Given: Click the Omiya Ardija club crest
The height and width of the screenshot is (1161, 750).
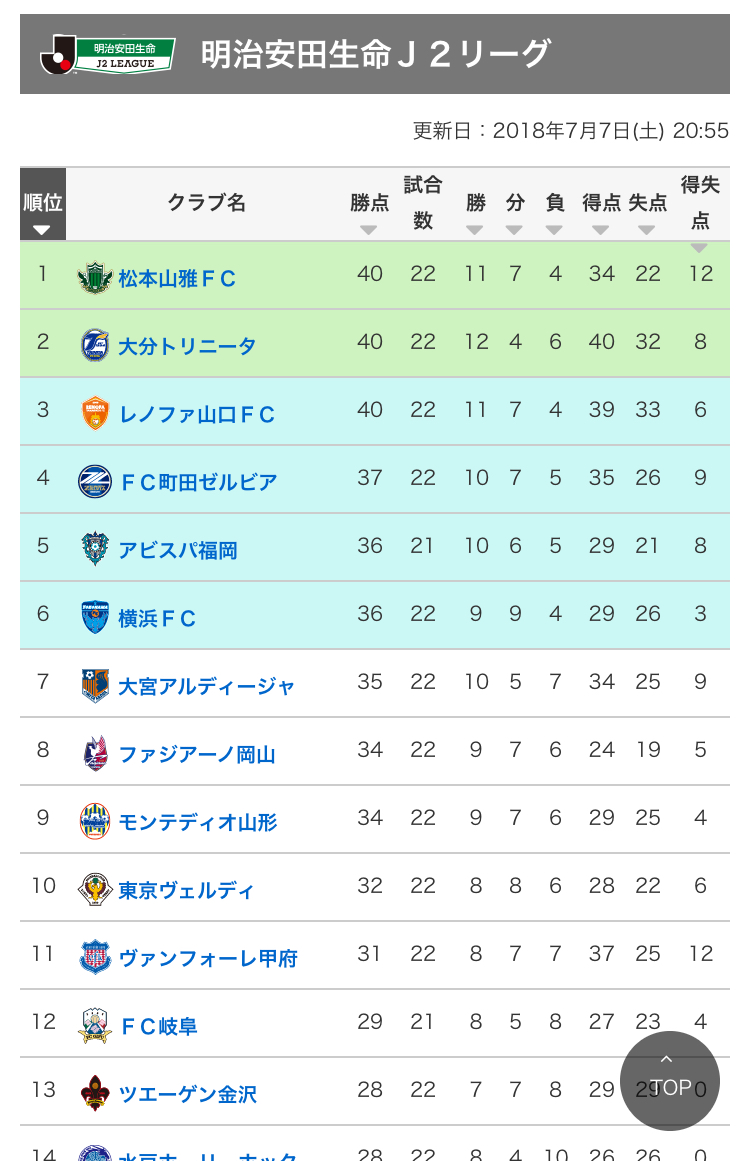Looking at the screenshot, I should click(95, 685).
